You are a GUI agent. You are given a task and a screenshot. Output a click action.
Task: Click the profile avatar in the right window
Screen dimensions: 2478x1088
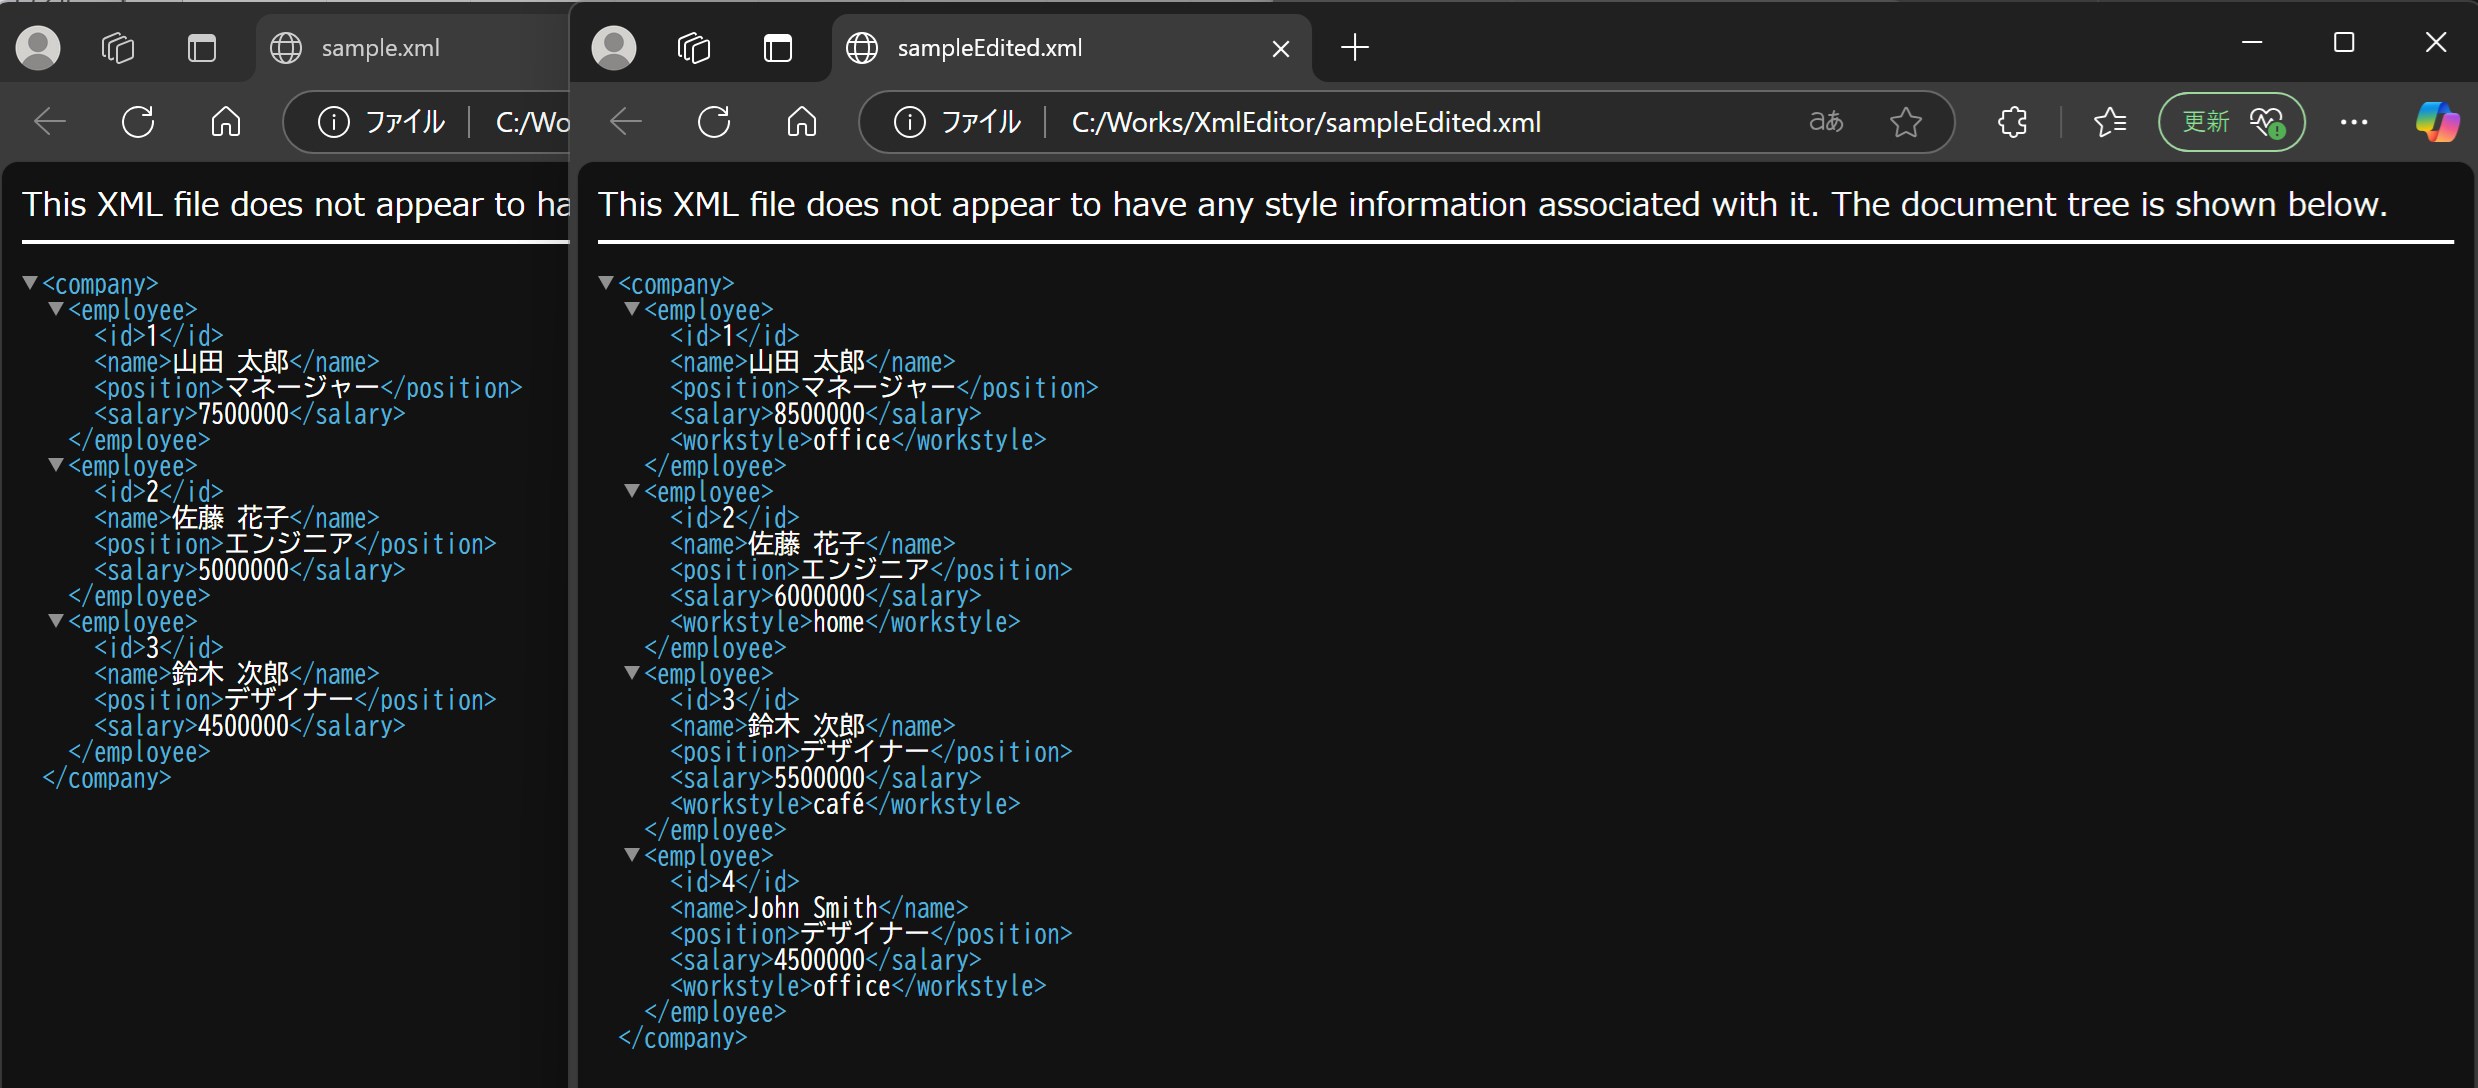(x=614, y=48)
